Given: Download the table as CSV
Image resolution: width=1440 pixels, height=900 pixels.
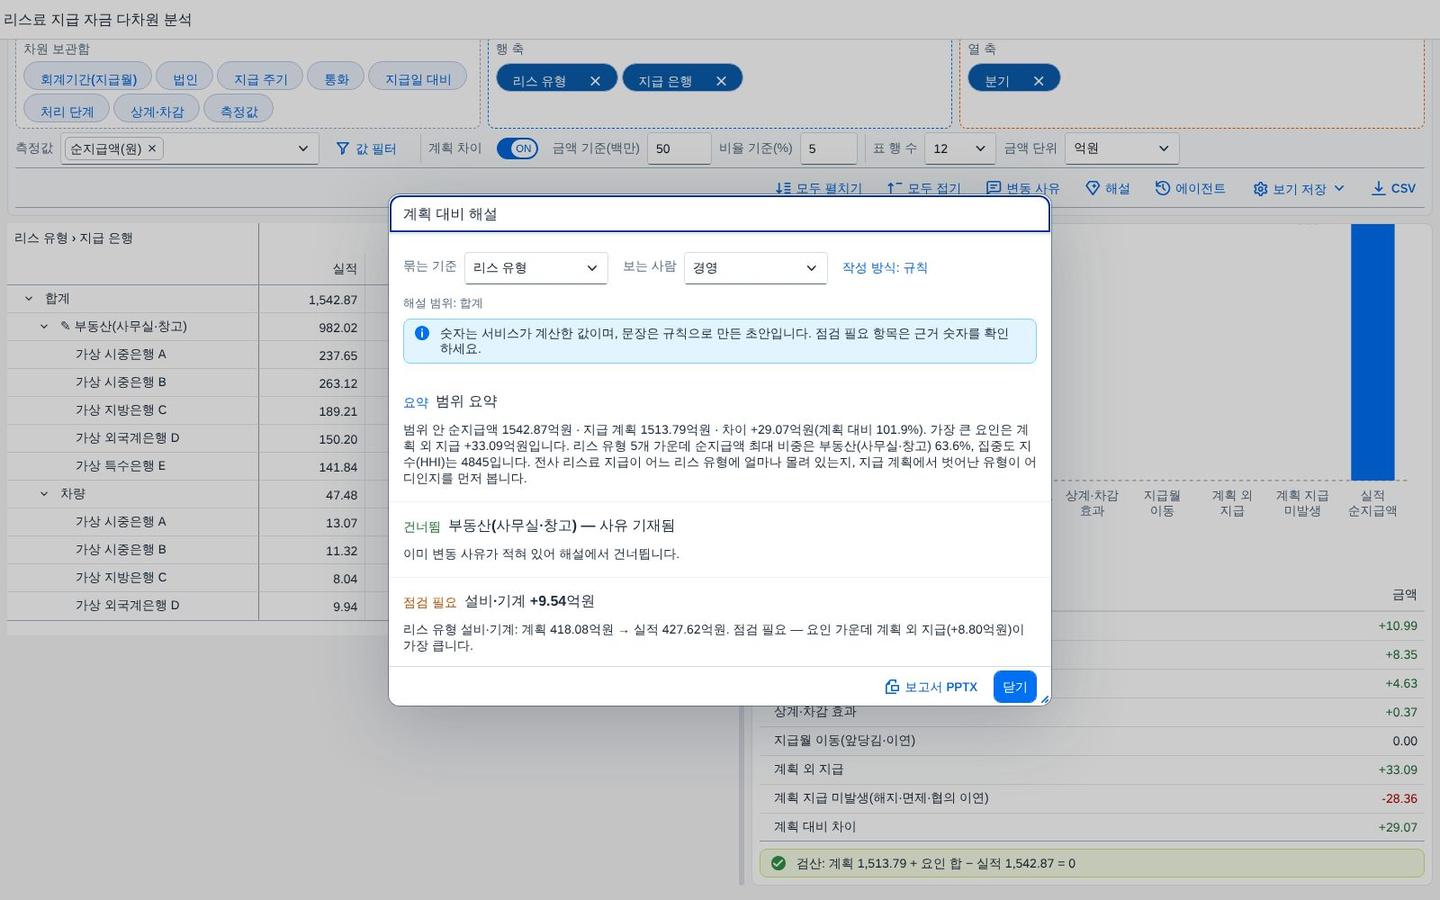Looking at the screenshot, I should coord(1394,188).
